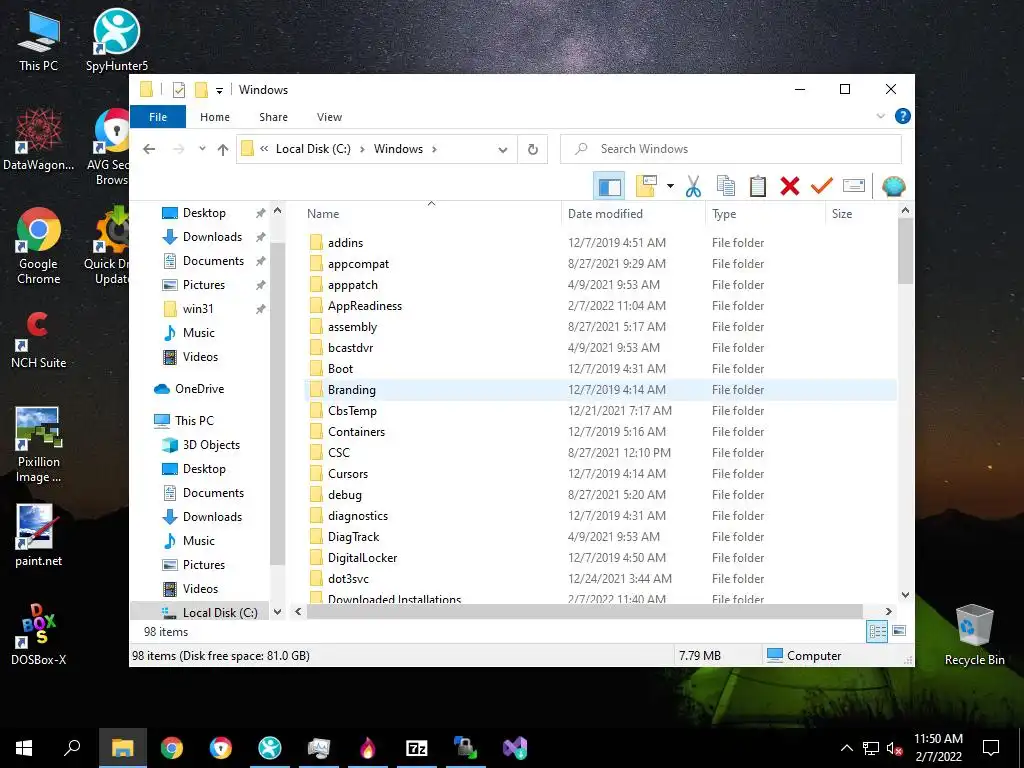Refresh the Windows folder view
The height and width of the screenshot is (768, 1024).
(533, 150)
